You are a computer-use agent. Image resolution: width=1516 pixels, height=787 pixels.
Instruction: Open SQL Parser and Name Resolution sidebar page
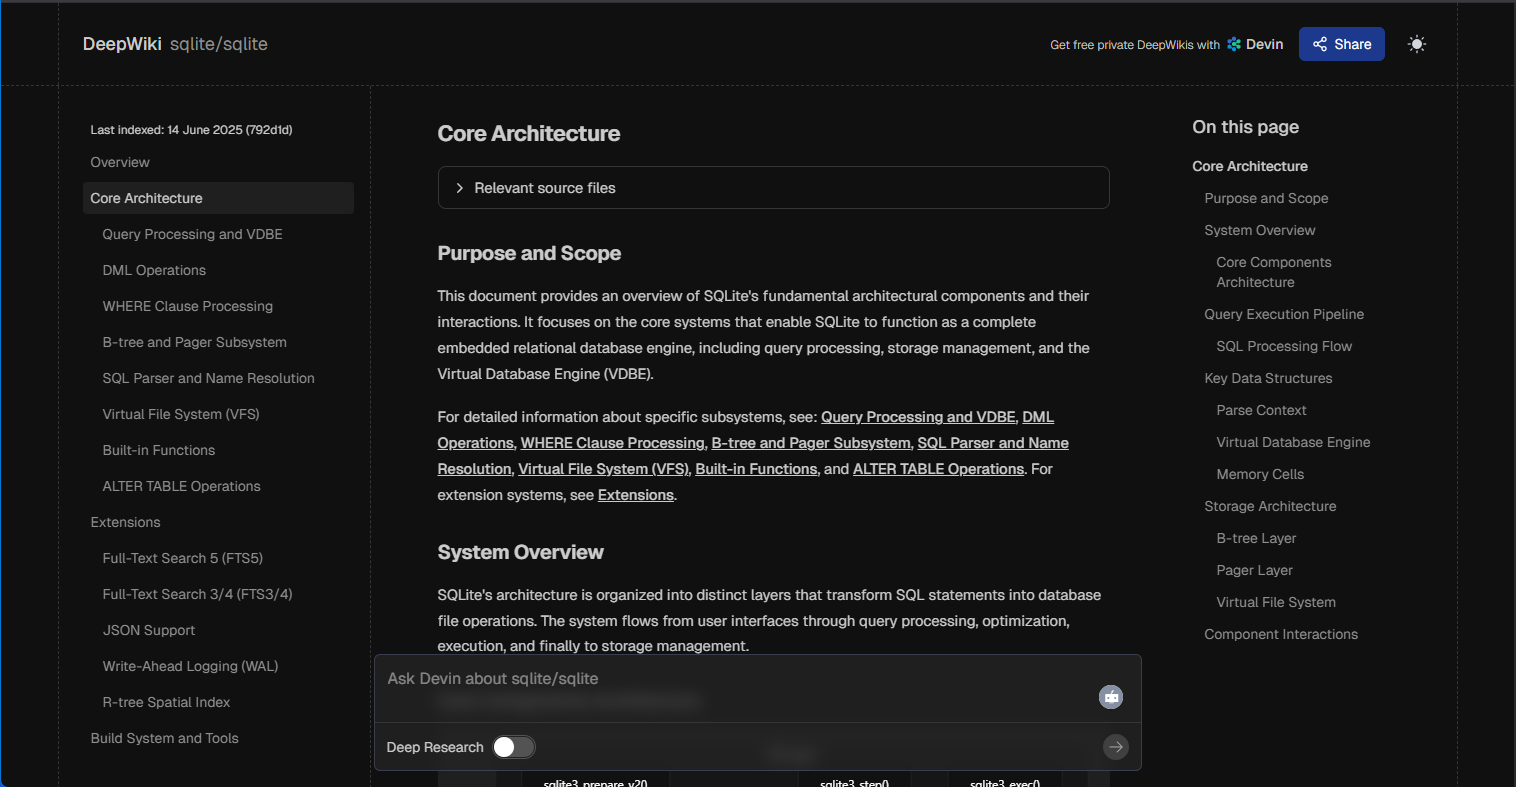pos(208,378)
